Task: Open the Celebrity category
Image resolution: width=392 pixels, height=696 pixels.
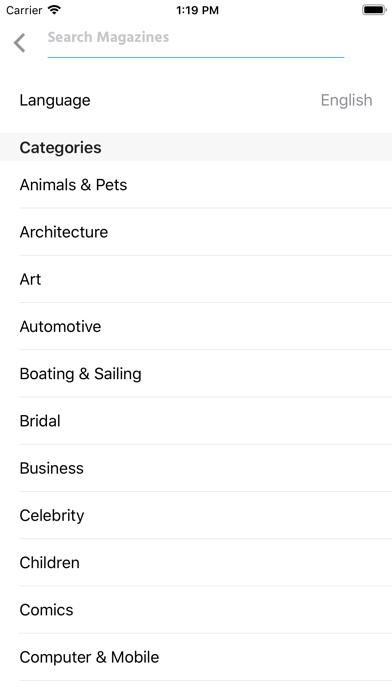Action: pyautogui.click(x=196, y=515)
